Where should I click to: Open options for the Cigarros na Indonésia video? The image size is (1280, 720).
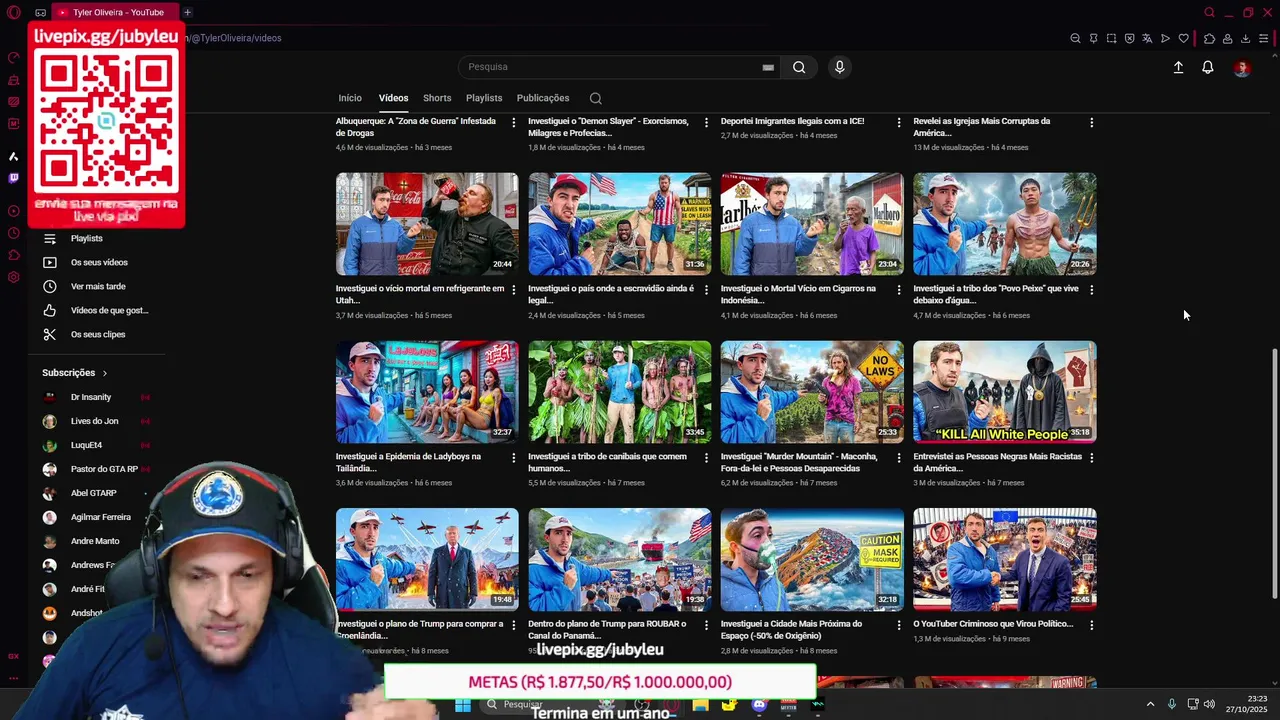898,290
